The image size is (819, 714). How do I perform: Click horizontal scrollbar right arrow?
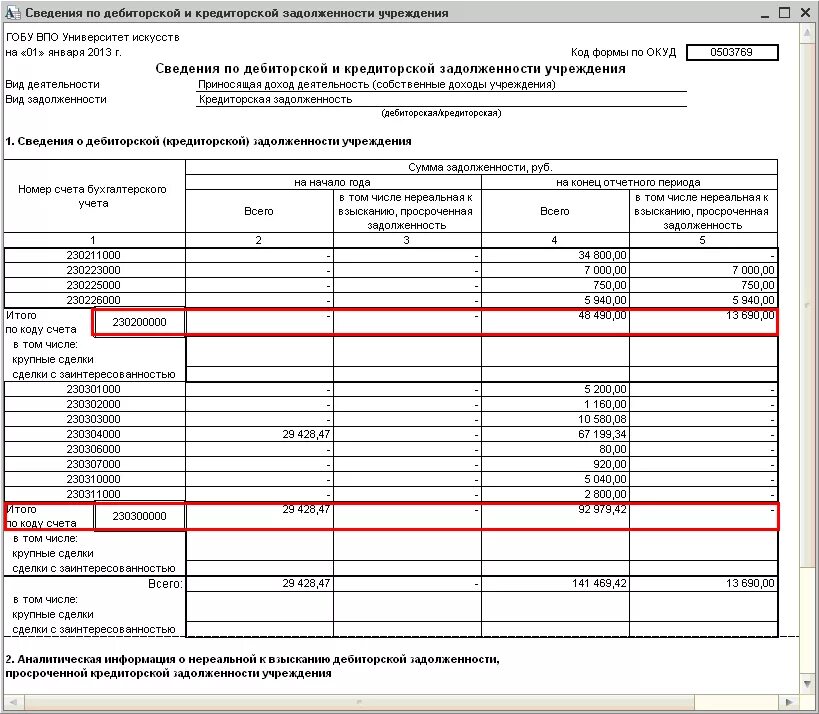[789, 703]
